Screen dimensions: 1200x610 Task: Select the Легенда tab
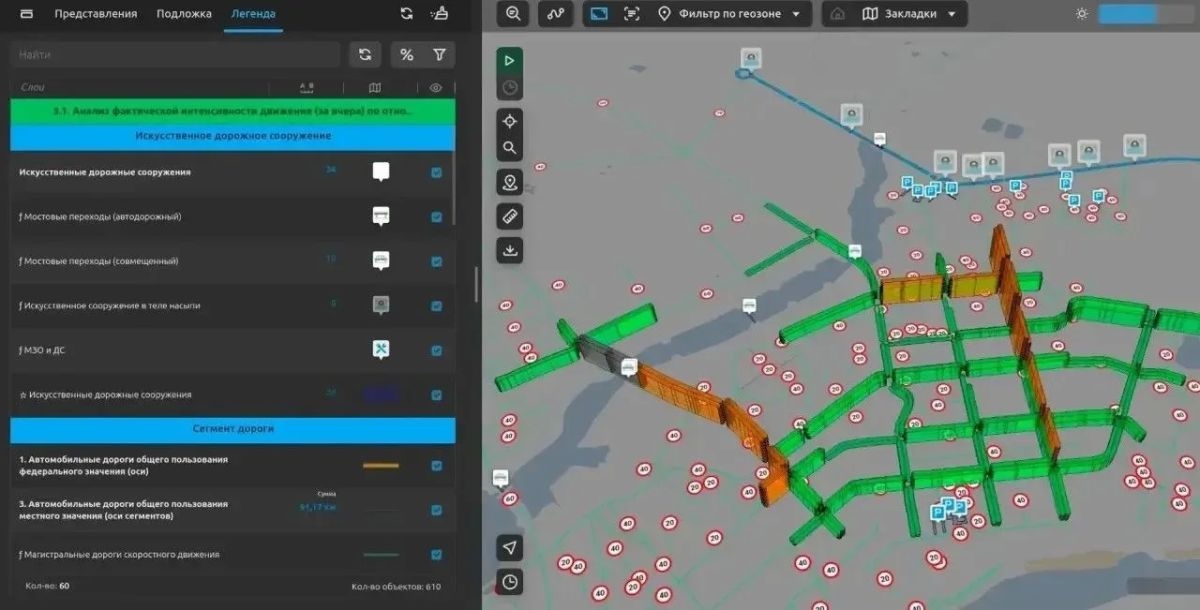(252, 14)
